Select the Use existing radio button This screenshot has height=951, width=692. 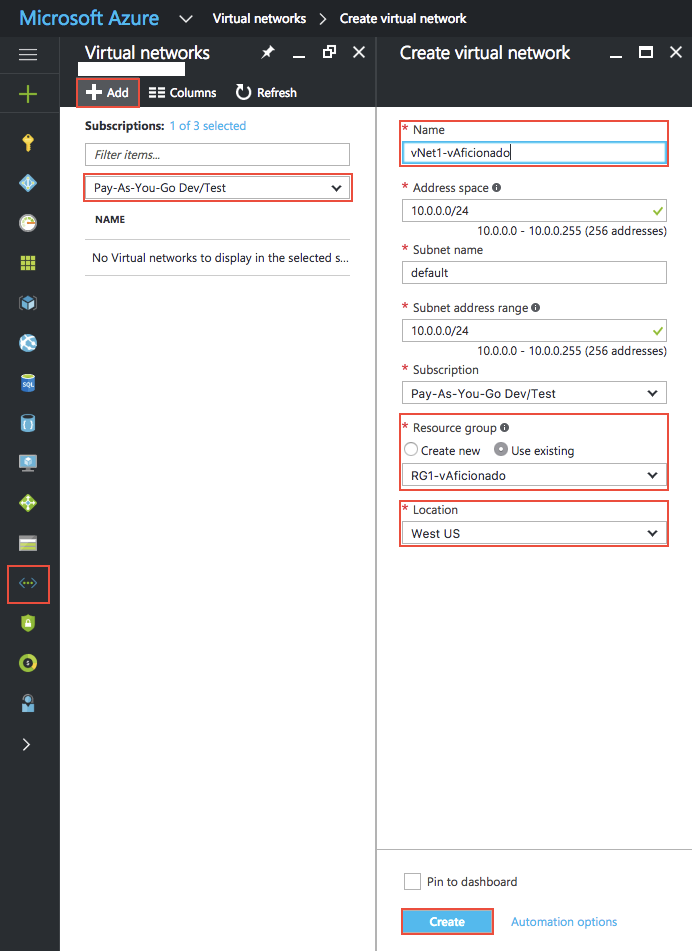point(501,449)
